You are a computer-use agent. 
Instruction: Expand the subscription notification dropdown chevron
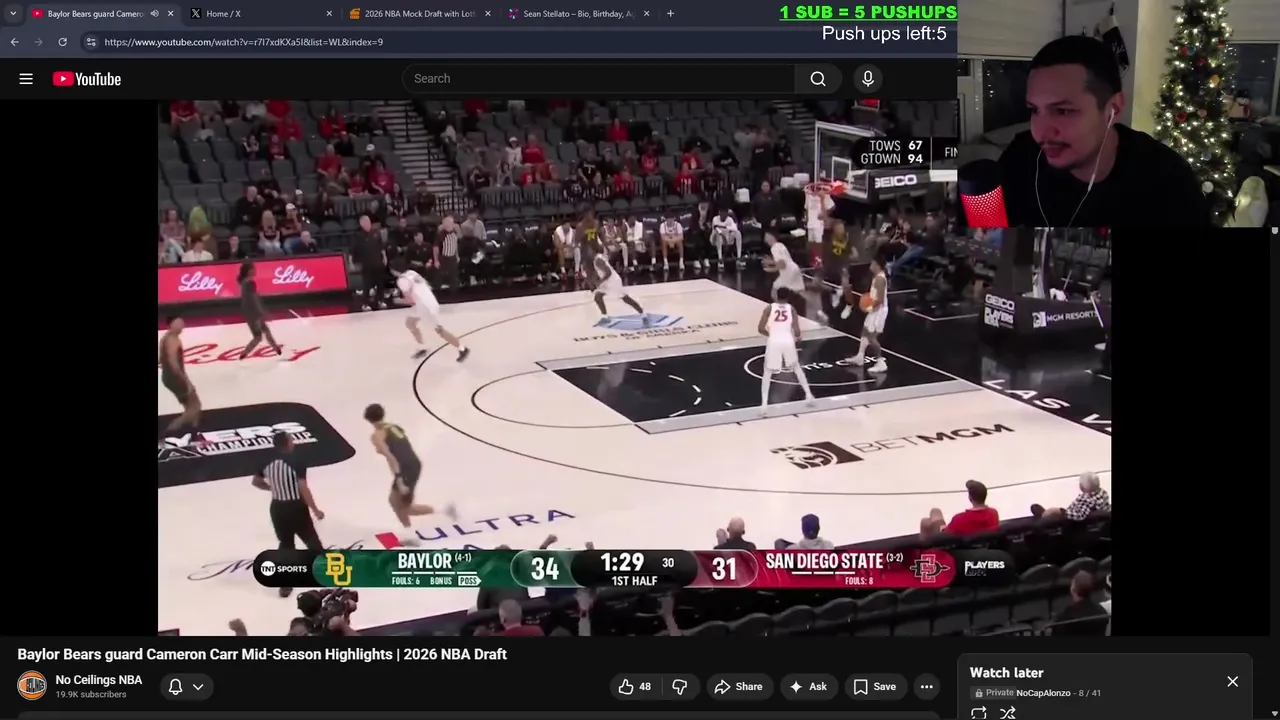tap(198, 687)
